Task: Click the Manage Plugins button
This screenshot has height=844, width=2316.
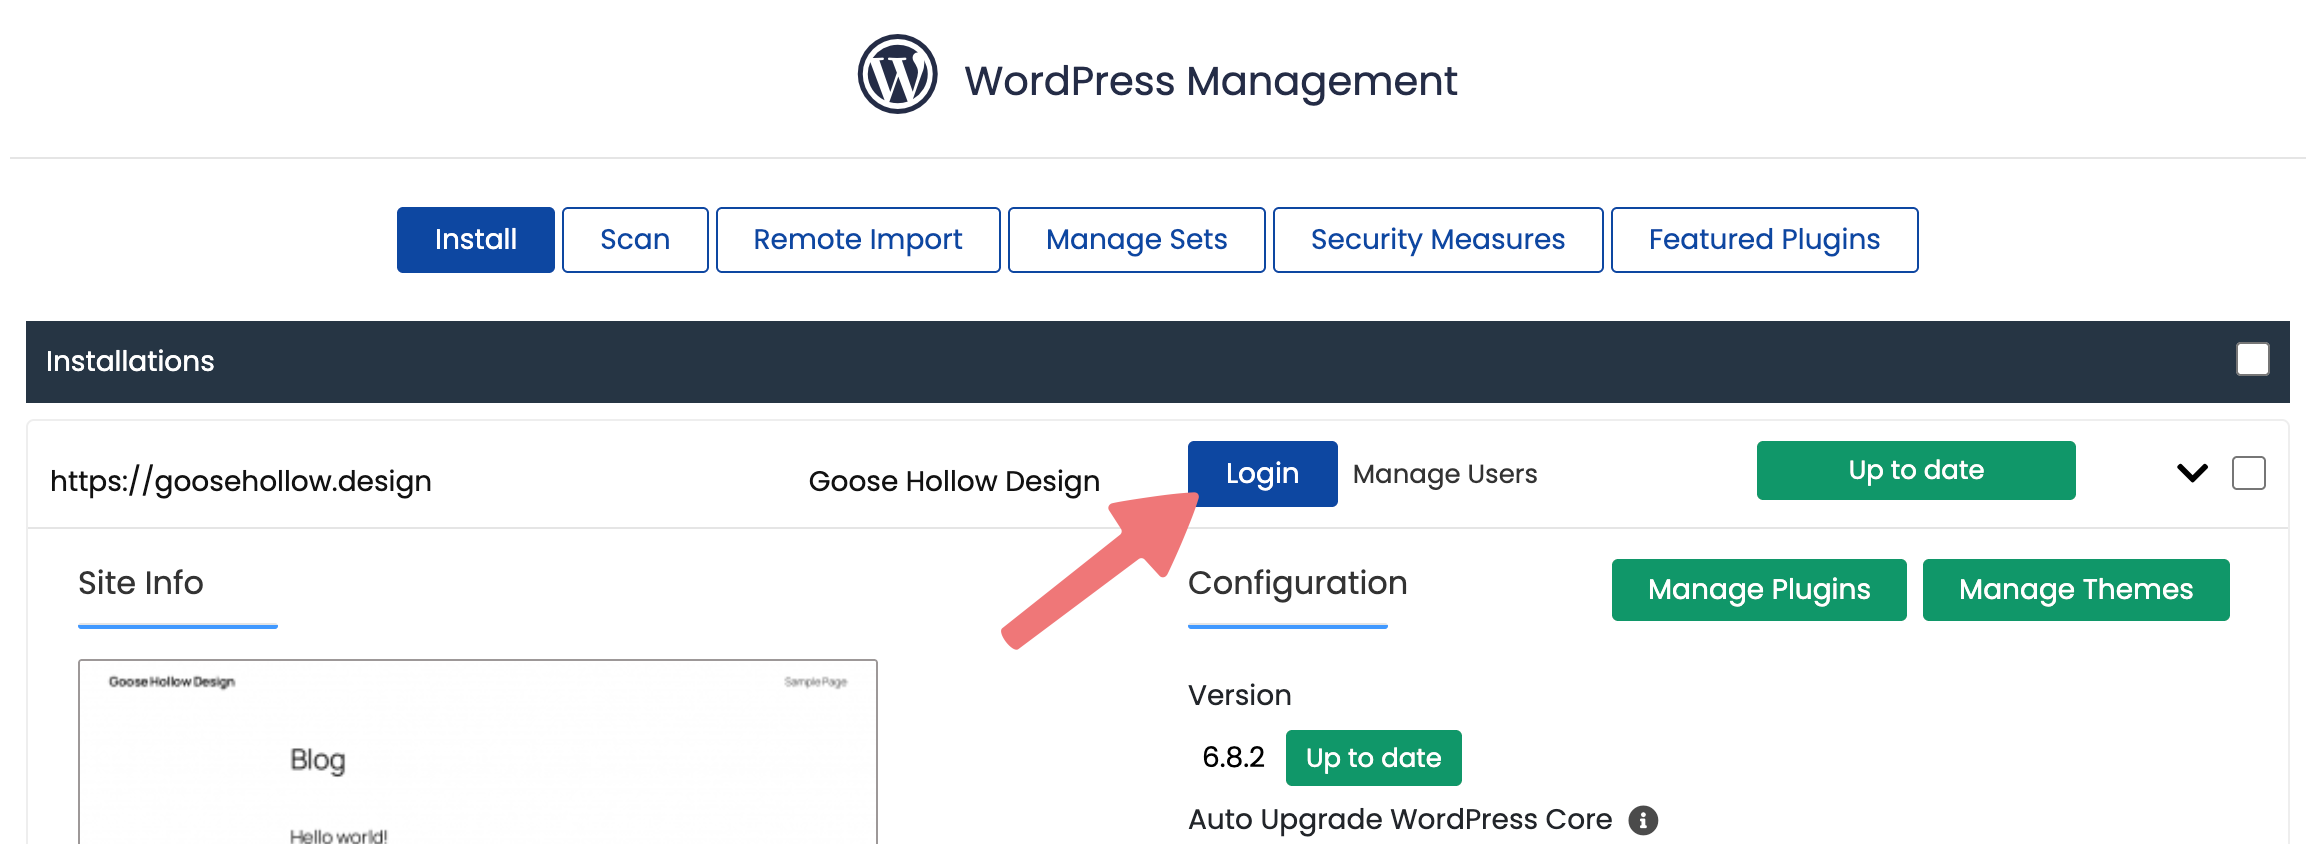Action: pos(1759,590)
